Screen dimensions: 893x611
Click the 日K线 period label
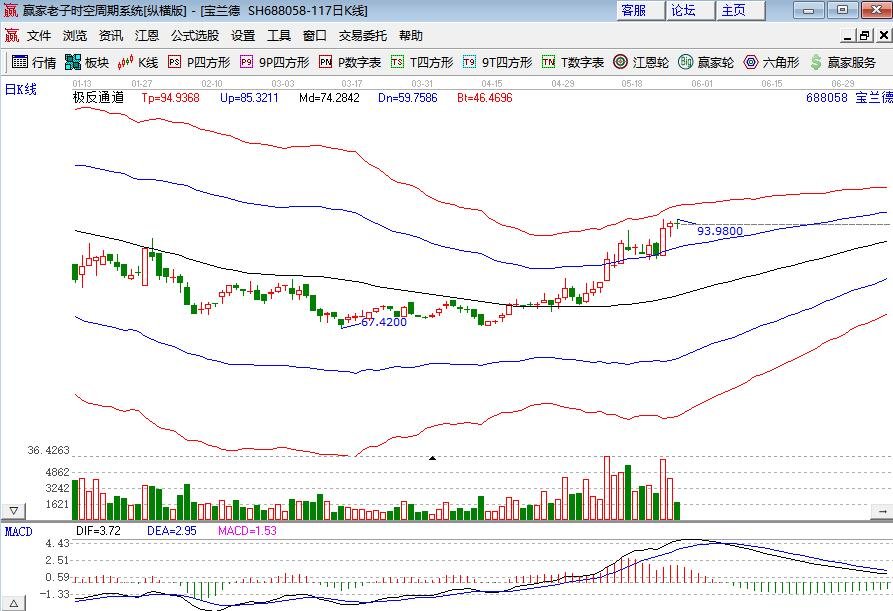21,89
